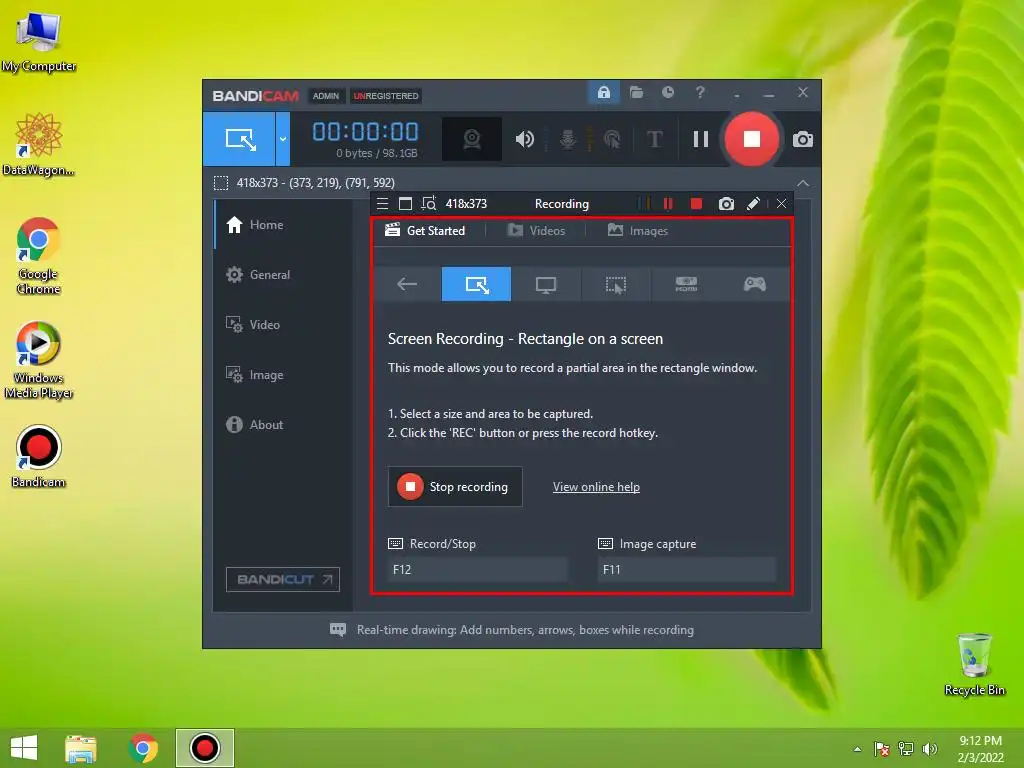Viewport: 1024px width, 768px height.
Task: Click the Image capture hotkey field F11
Action: click(x=686, y=569)
